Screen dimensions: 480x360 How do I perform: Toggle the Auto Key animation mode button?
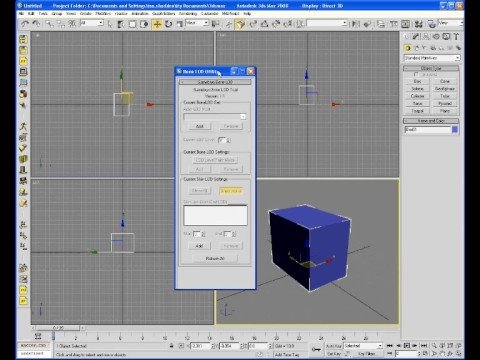click(333, 346)
